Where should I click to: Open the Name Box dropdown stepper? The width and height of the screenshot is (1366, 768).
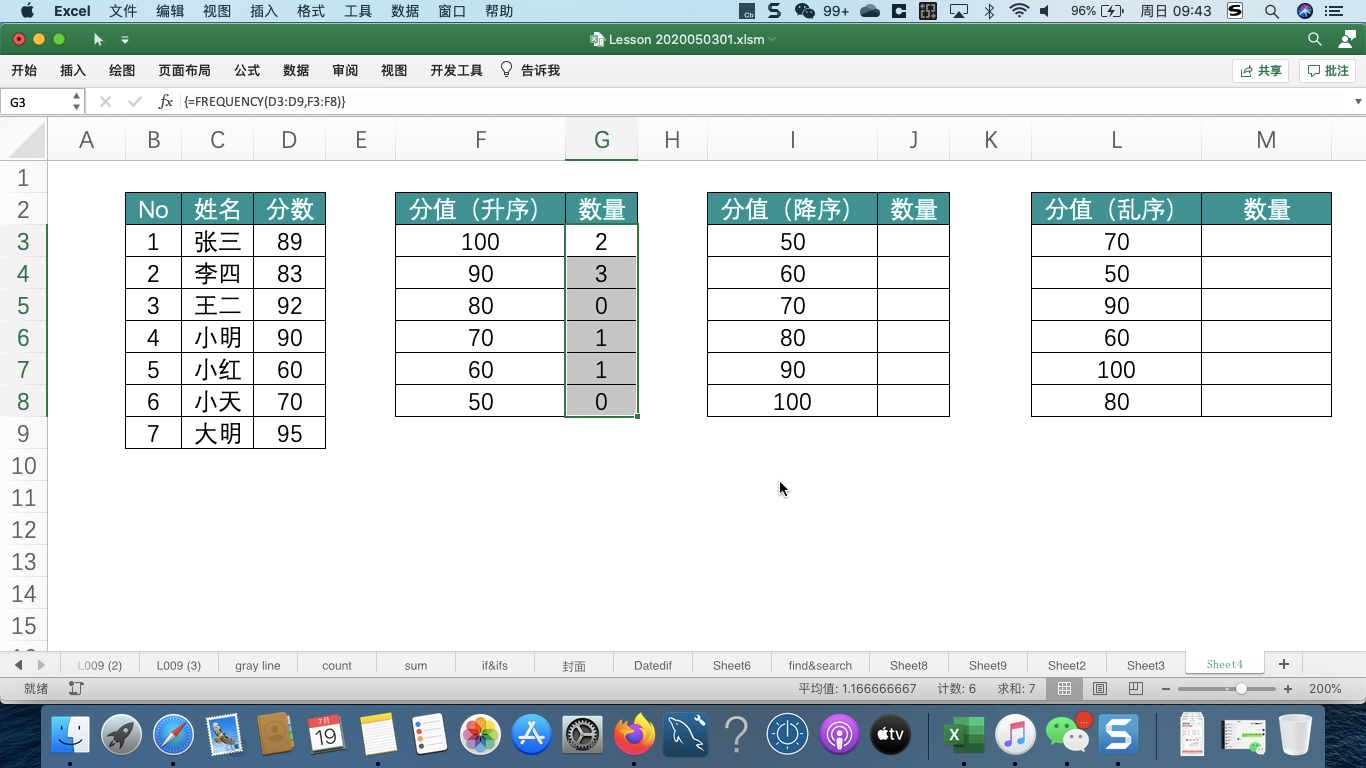(76, 102)
